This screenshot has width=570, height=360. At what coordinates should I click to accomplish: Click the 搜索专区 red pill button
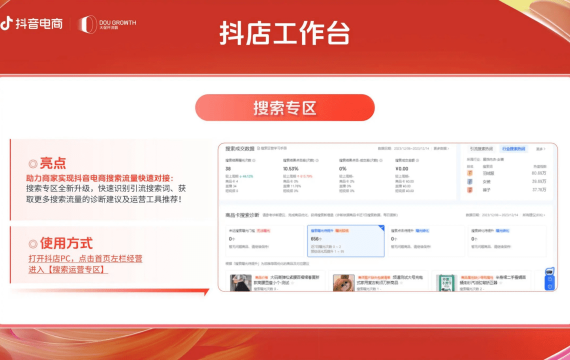coord(285,108)
